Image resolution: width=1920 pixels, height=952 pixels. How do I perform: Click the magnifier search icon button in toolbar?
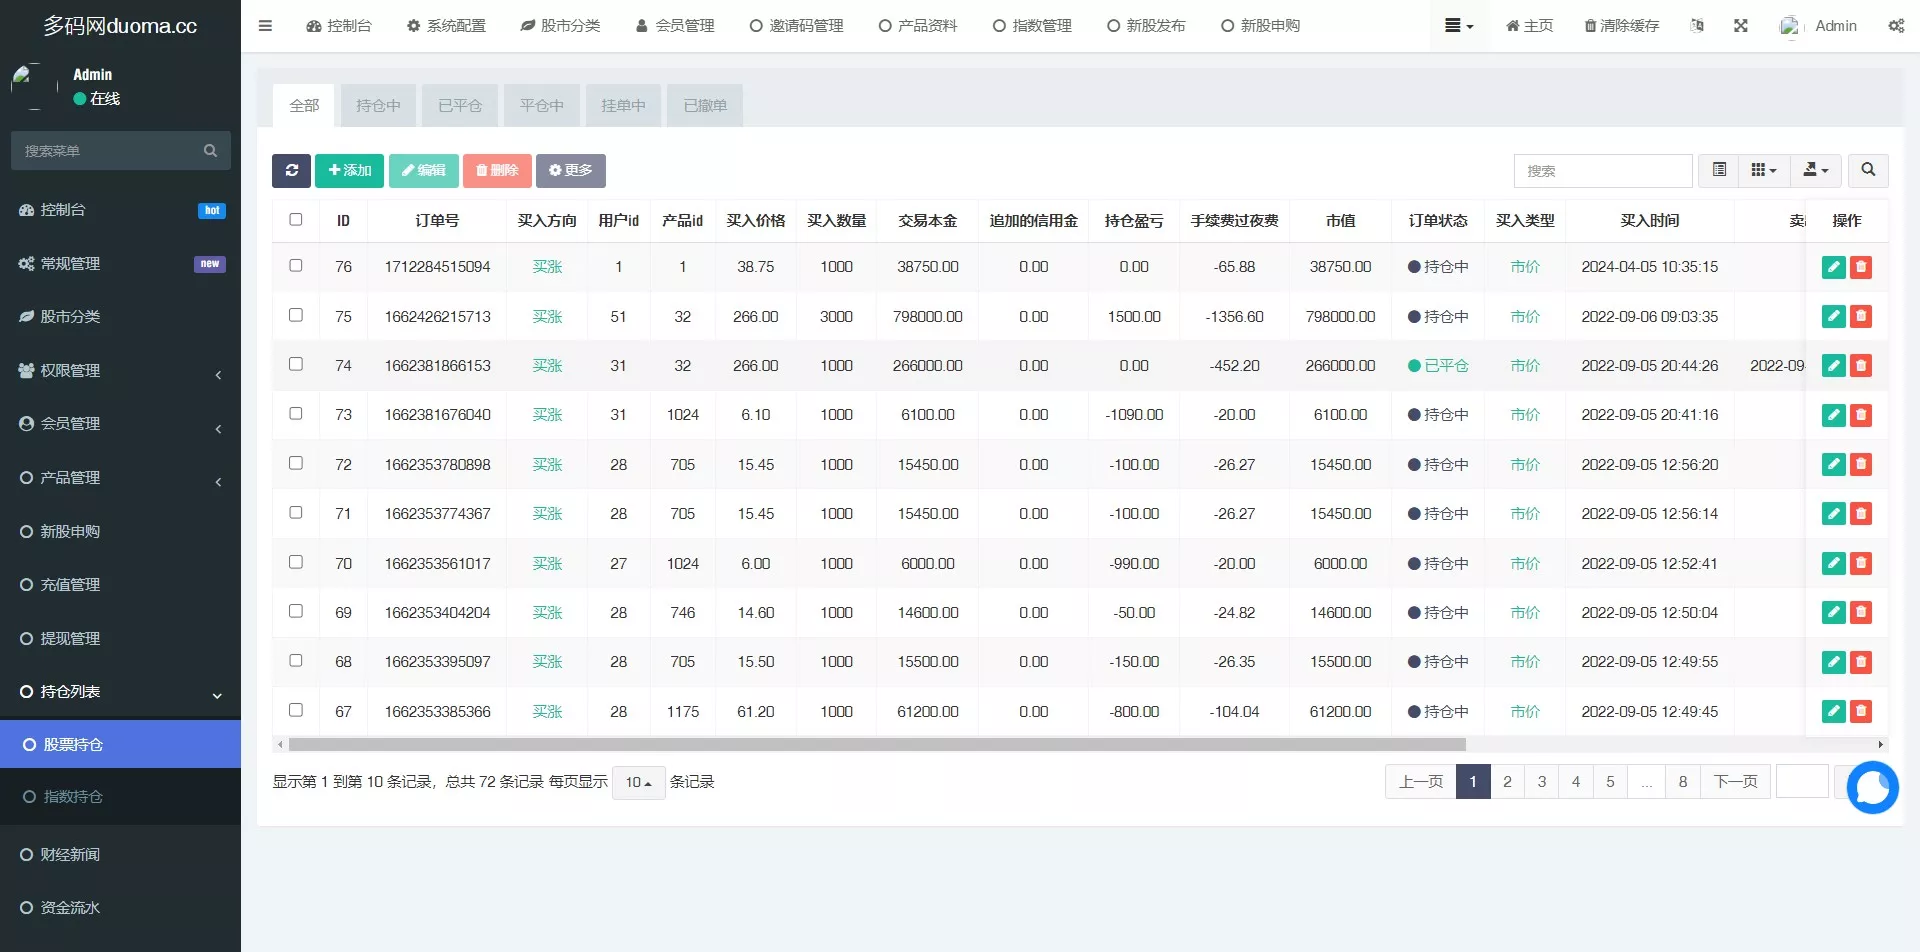(x=1867, y=171)
